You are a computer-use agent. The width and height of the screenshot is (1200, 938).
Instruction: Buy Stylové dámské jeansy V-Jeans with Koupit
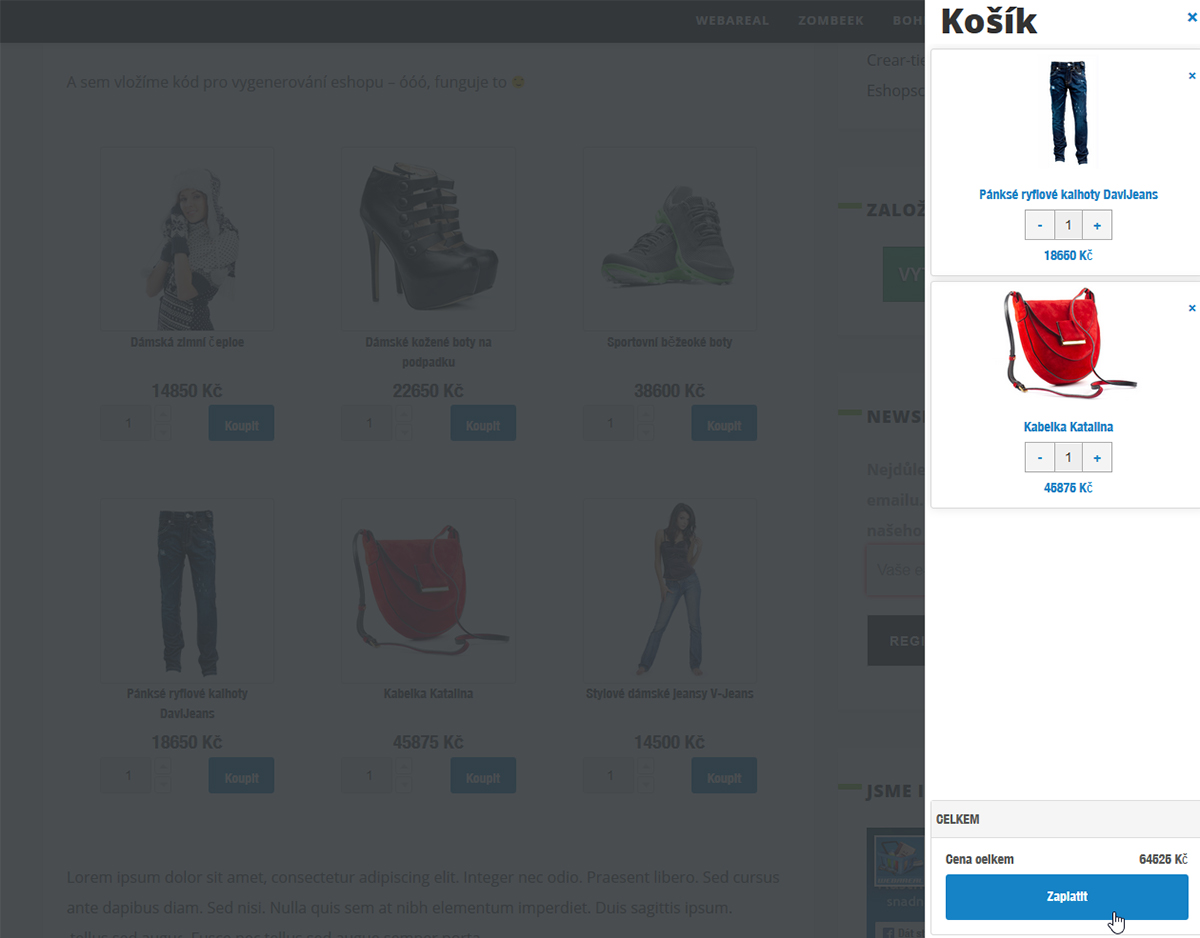coord(724,776)
